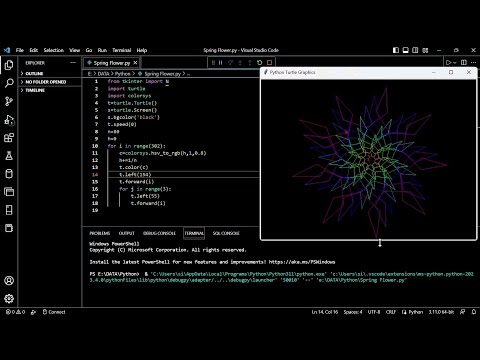
Task: Change file encoding UTF-8
Action: pyautogui.click(x=374, y=312)
